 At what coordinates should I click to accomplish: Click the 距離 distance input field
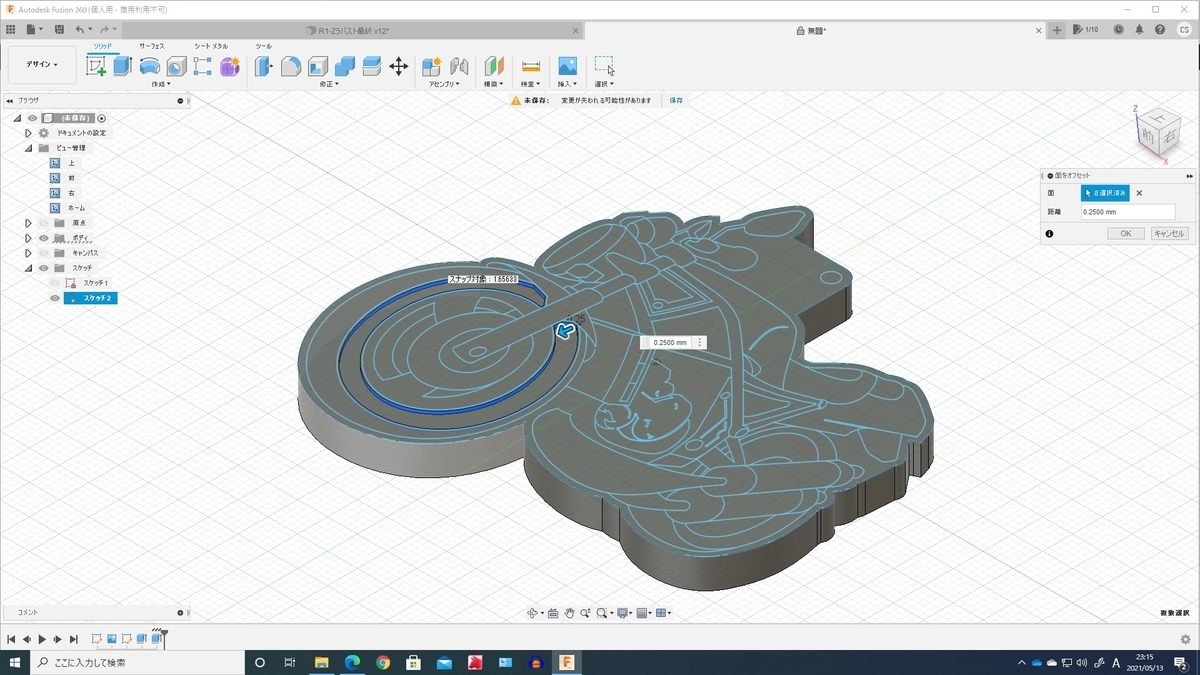point(1126,212)
